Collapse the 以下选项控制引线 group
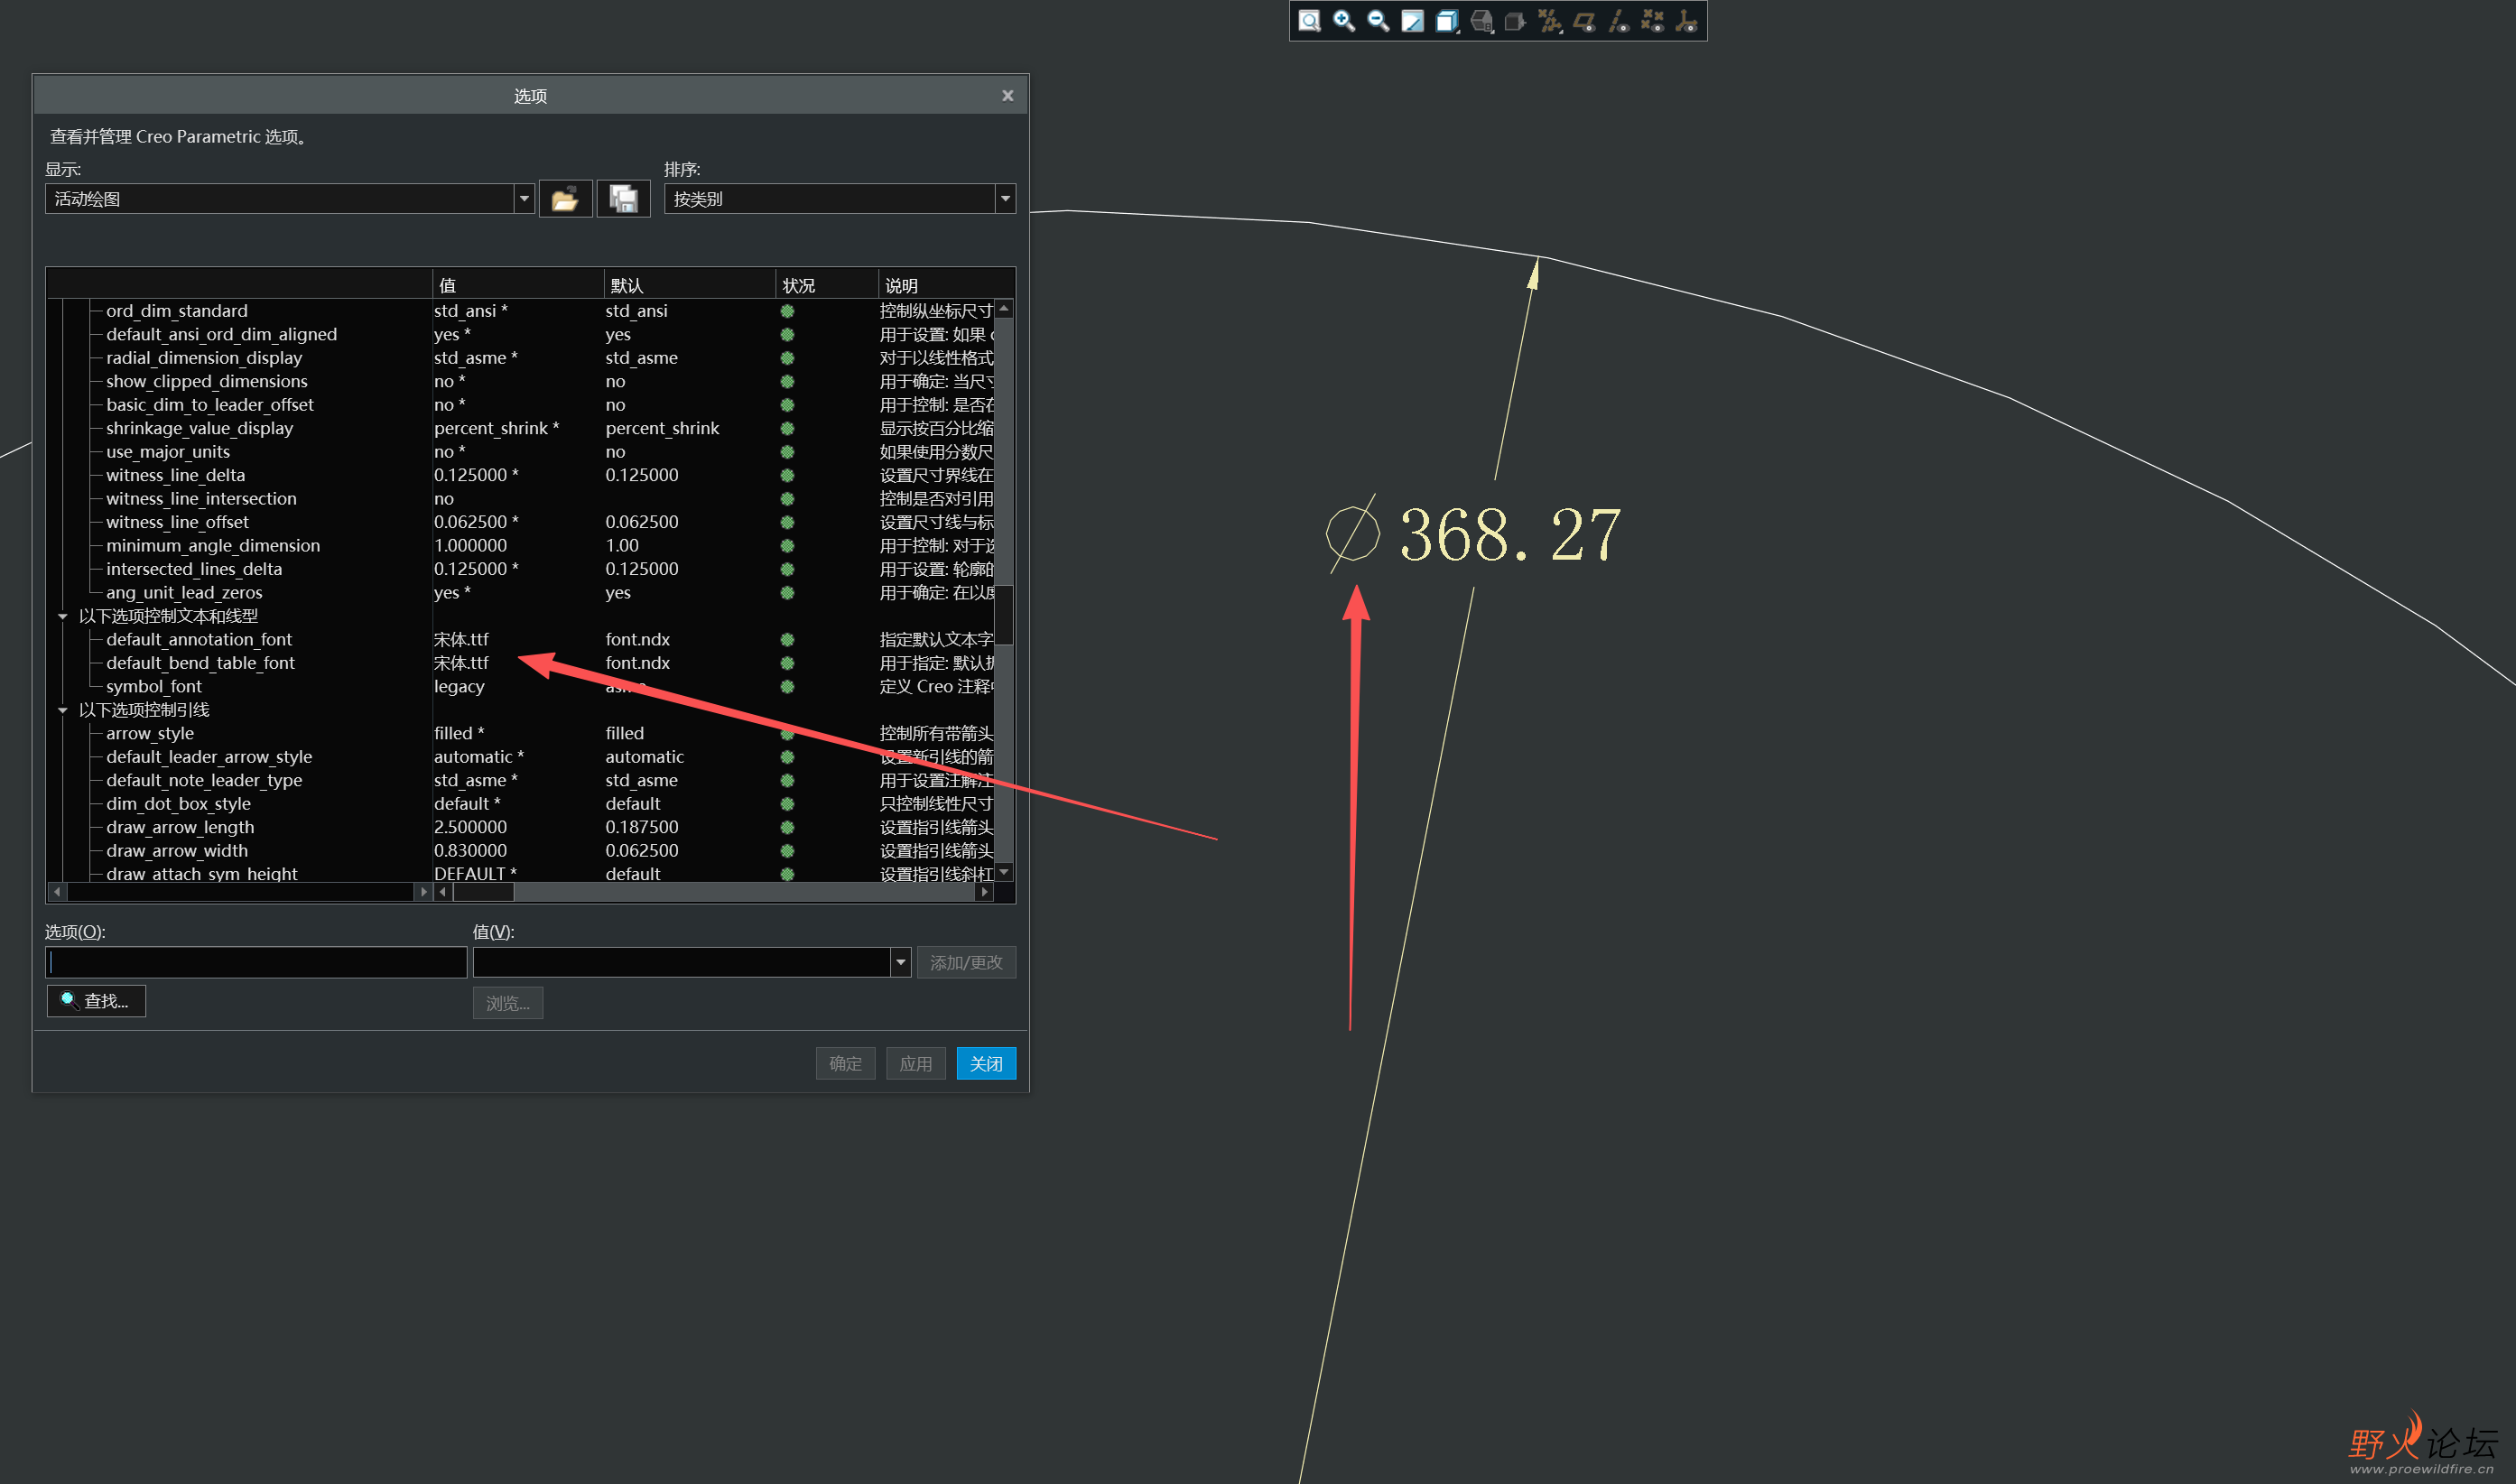The image size is (2516, 1484). [63, 710]
